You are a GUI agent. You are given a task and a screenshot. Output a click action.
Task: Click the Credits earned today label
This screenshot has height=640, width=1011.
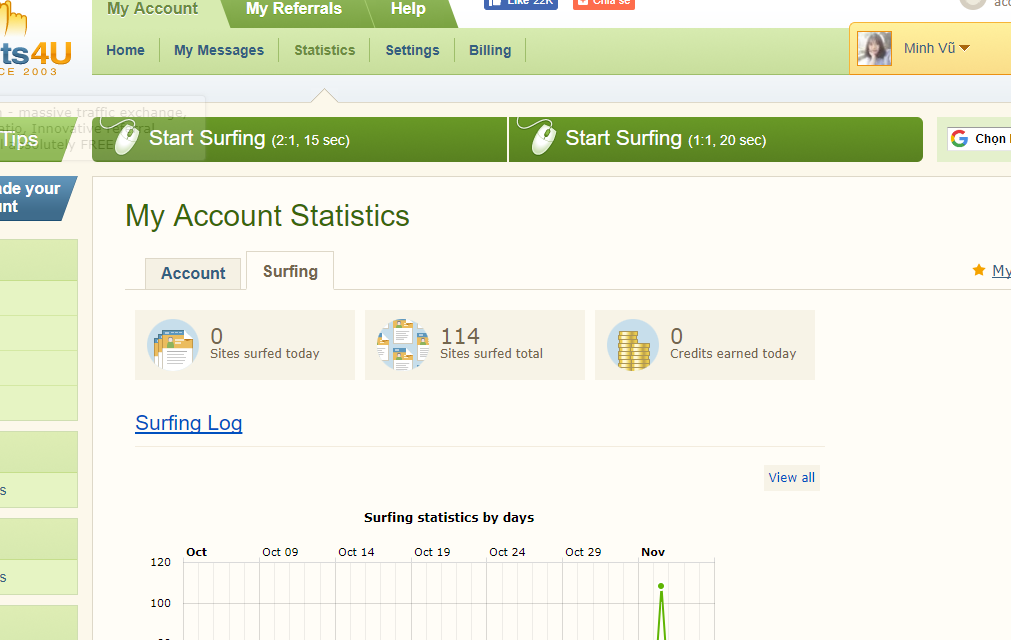tap(733, 353)
